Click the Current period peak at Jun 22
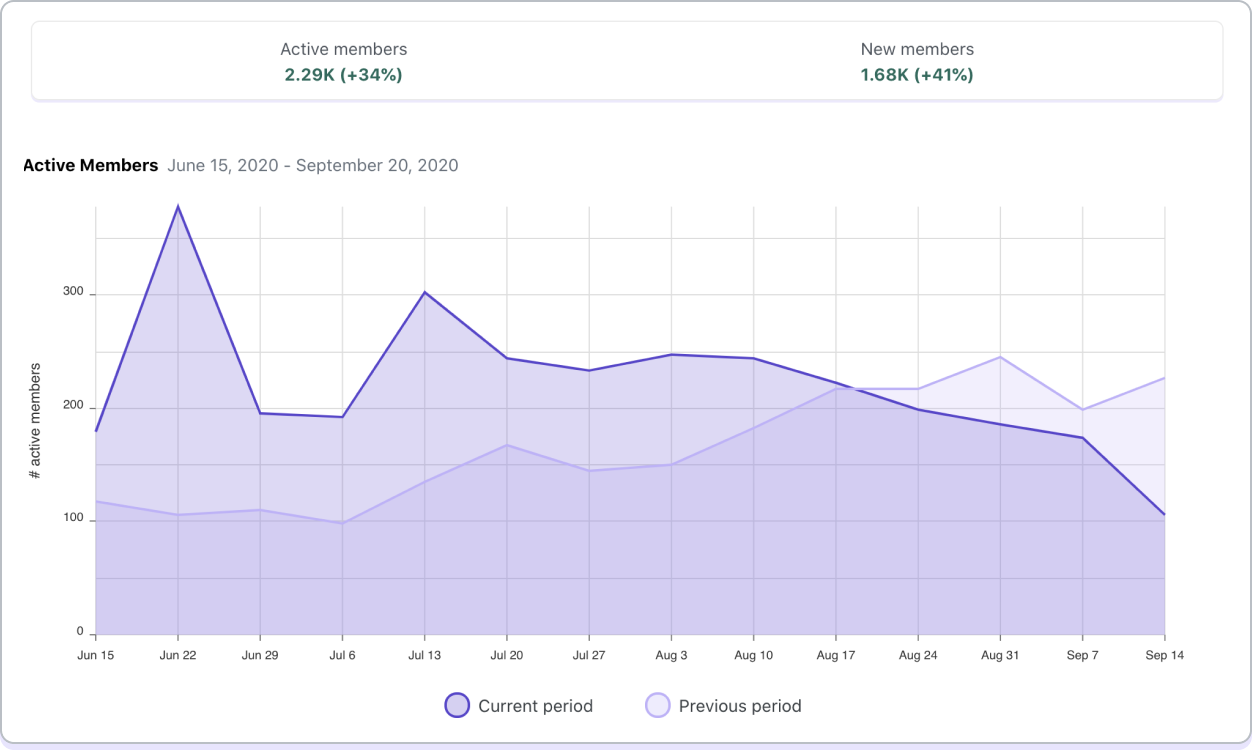Screen dimensions: 1252x750 [x=178, y=207]
